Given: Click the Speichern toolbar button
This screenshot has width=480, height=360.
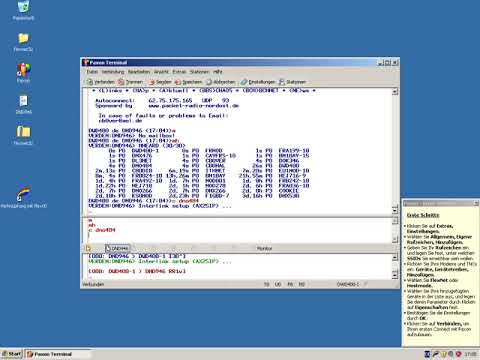Looking at the screenshot, I should point(188,82).
